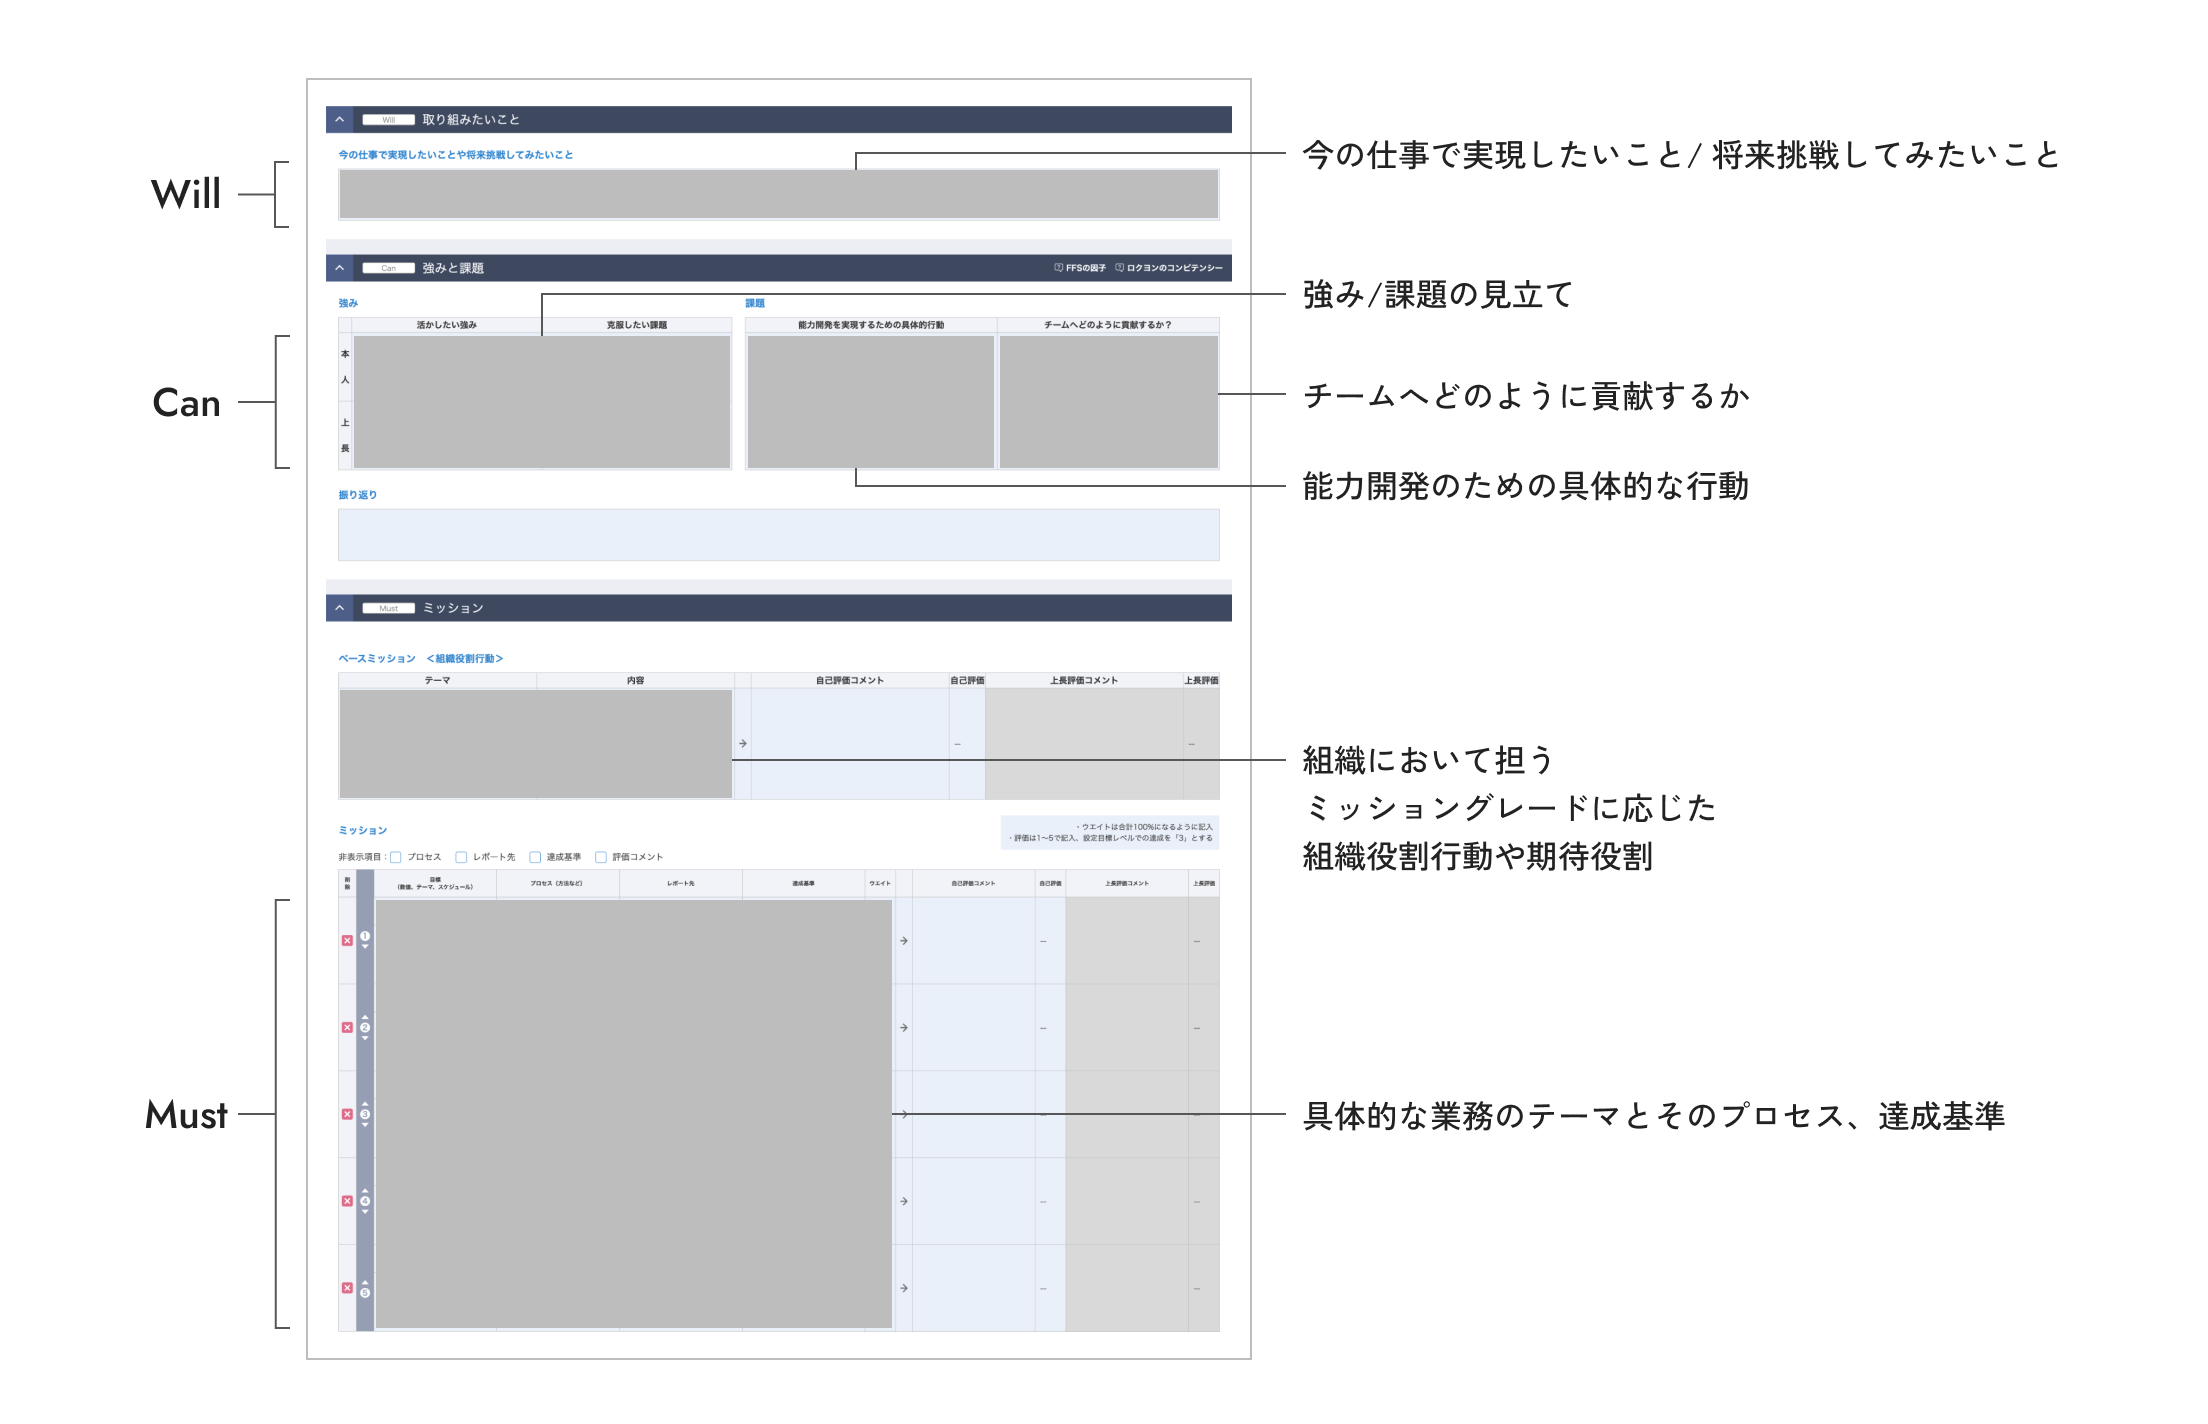Click the 今の仕事で実現したいこと heading text
2208x1424 pixels.
coord(456,155)
